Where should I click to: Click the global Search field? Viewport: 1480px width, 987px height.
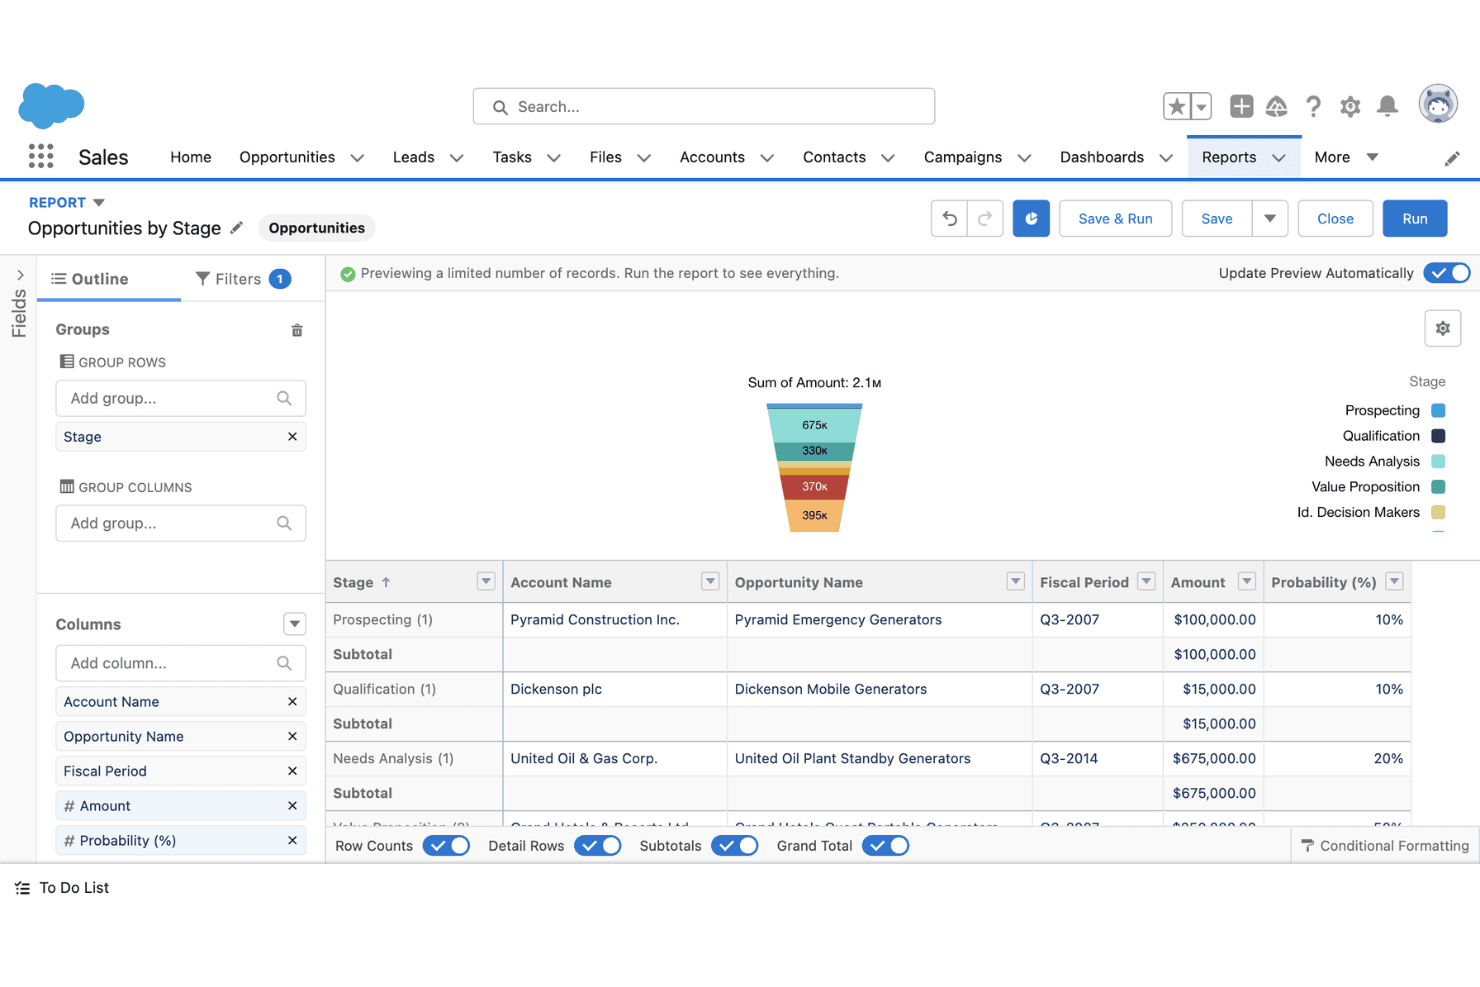point(704,106)
